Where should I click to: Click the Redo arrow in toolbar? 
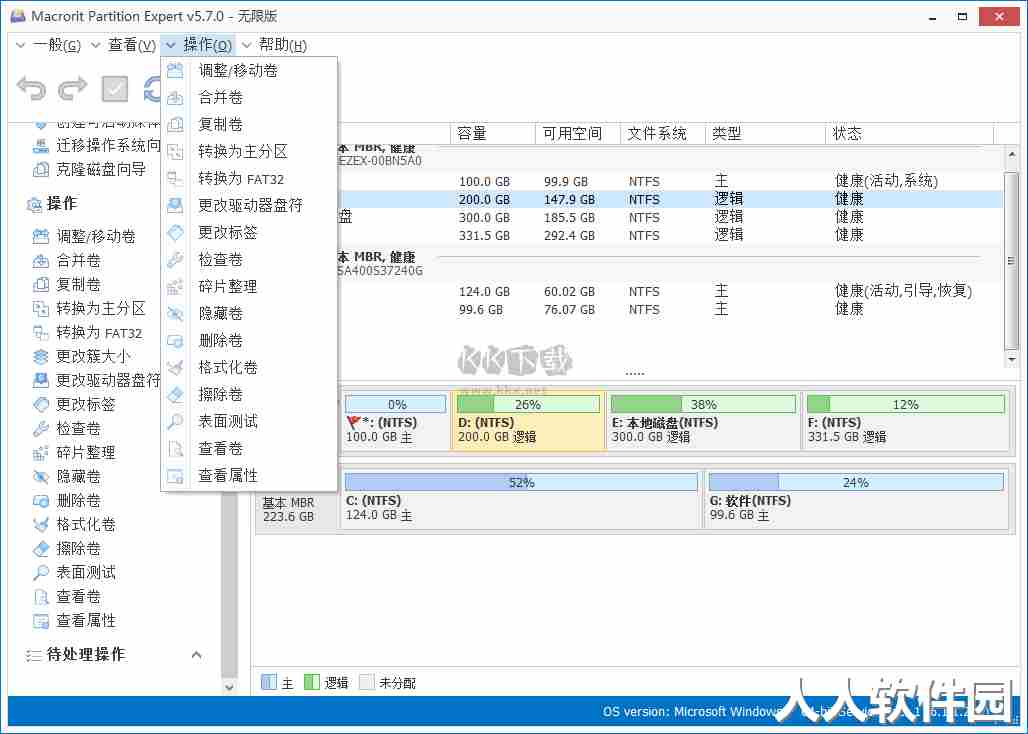(73, 88)
